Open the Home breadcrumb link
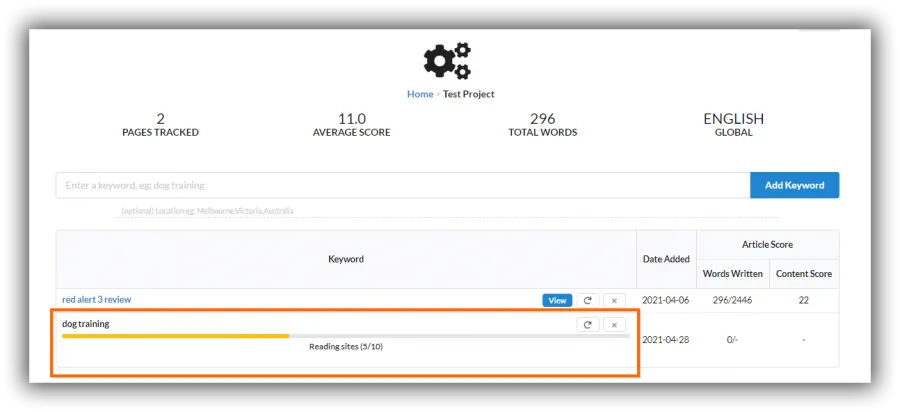This screenshot has height=412, width=900. 420,94
